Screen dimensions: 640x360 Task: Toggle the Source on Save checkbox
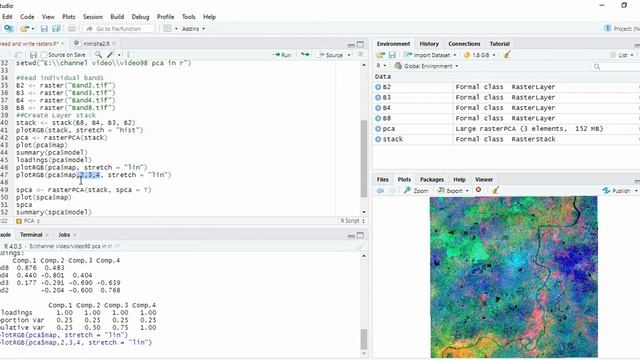pos(44,55)
